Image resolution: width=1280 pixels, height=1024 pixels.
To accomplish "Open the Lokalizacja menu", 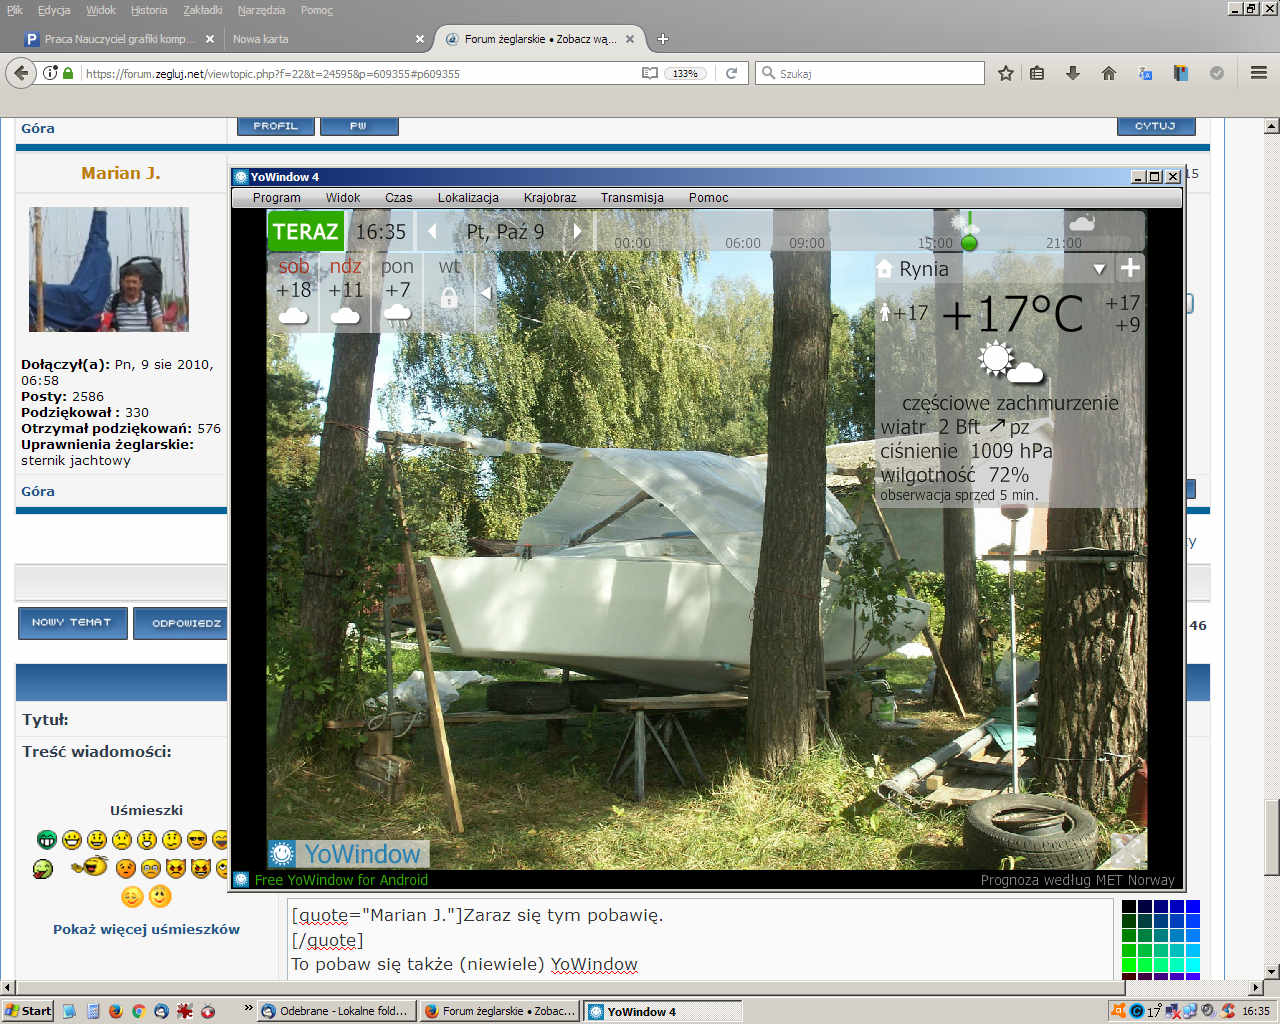I will [x=468, y=198].
